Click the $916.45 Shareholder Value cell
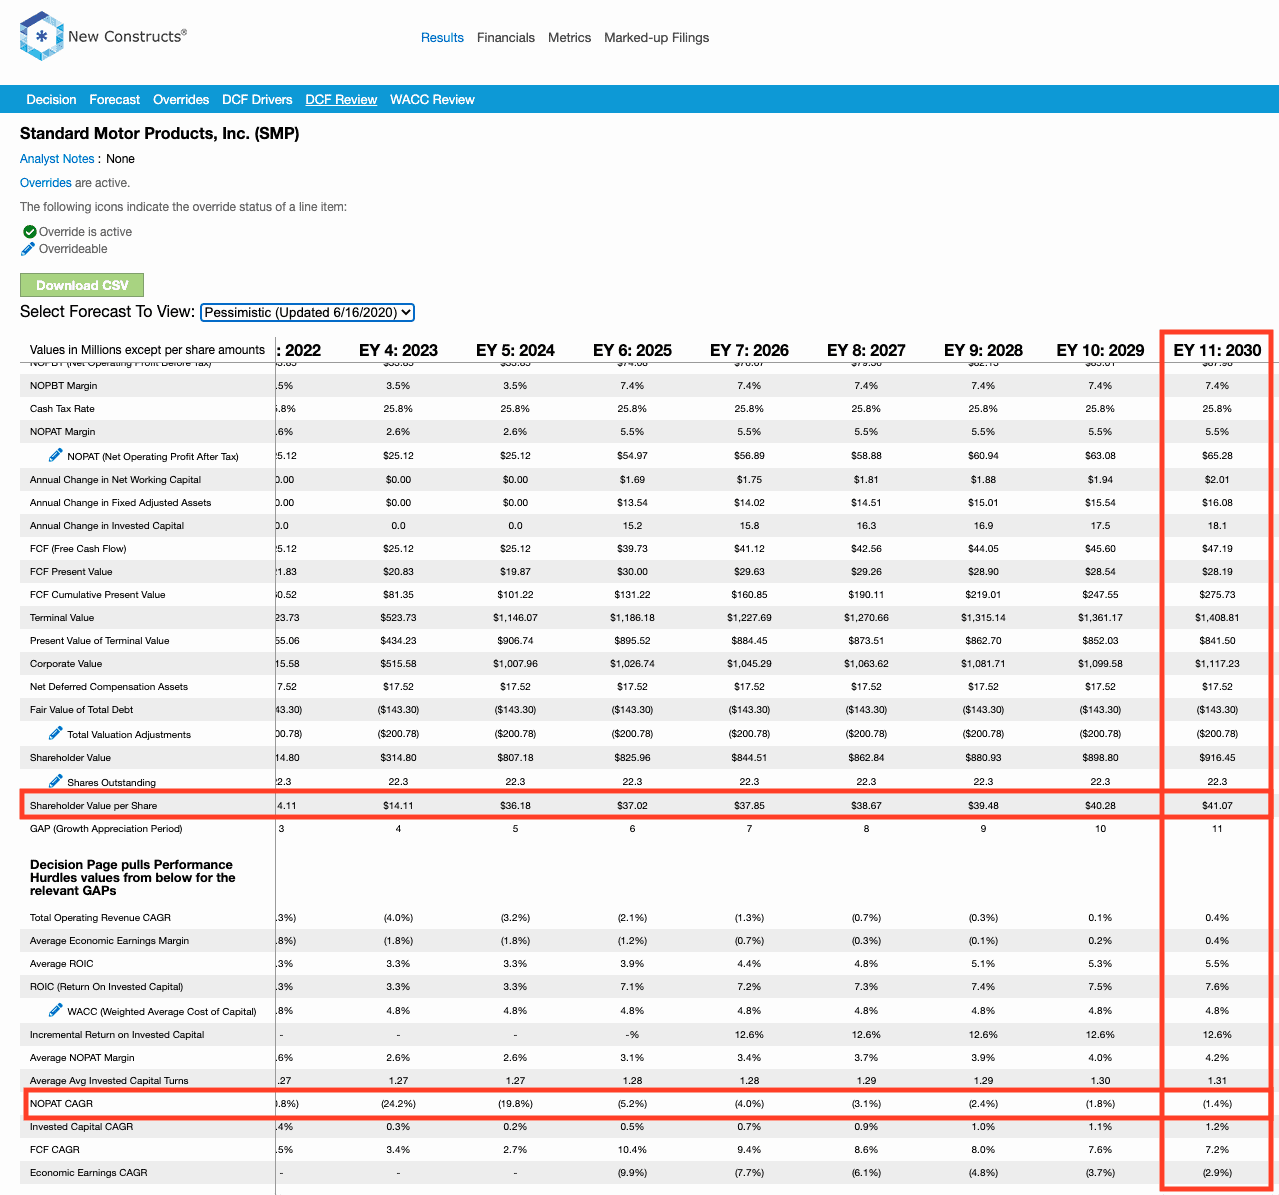This screenshot has width=1279, height=1195. tap(1217, 758)
